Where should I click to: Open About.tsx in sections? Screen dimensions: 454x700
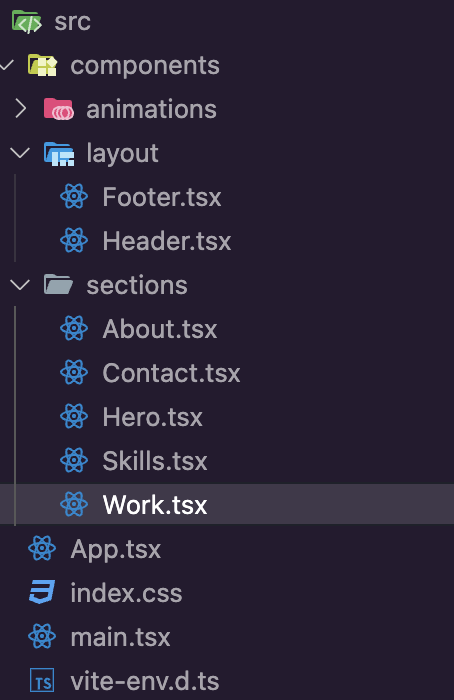159,329
